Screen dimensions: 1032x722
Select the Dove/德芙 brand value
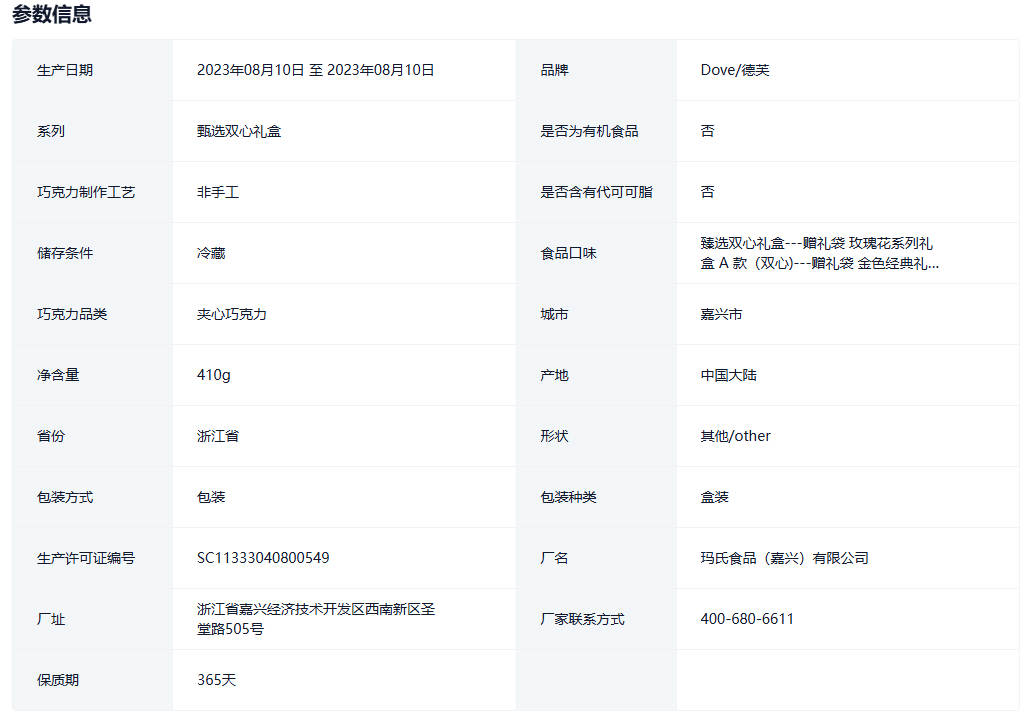coord(735,70)
